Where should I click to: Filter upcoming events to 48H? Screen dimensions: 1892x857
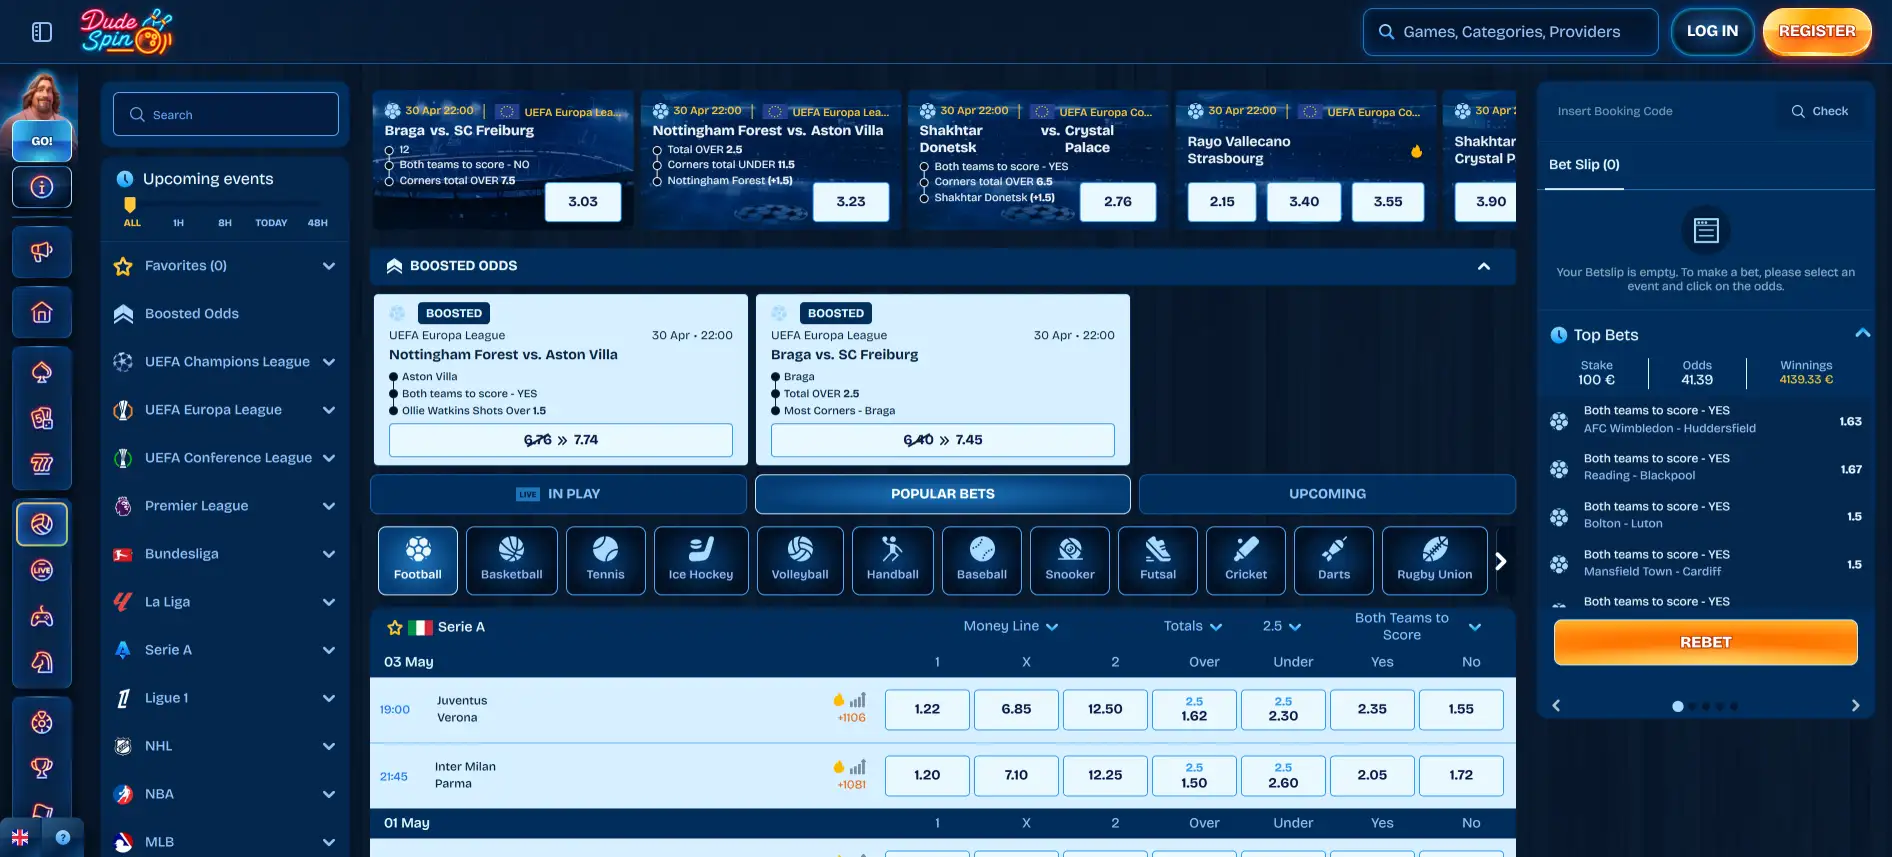(x=318, y=223)
